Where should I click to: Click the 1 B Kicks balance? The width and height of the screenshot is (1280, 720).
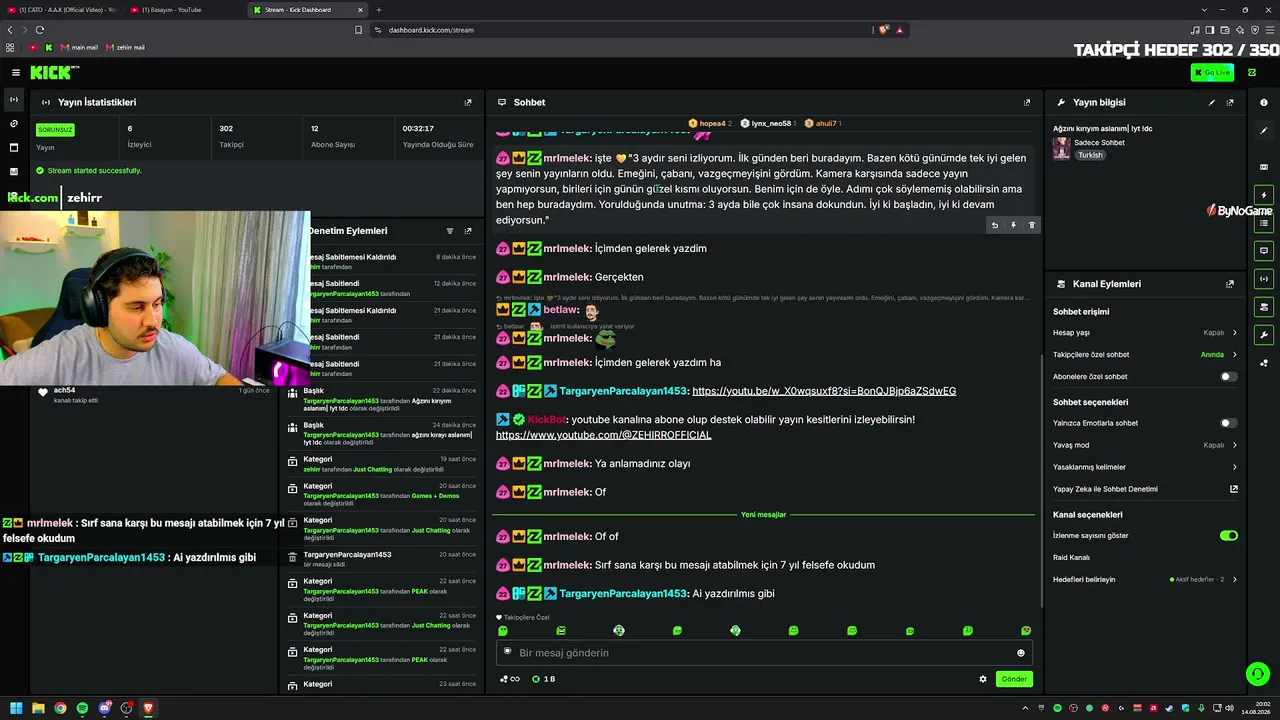(x=544, y=679)
